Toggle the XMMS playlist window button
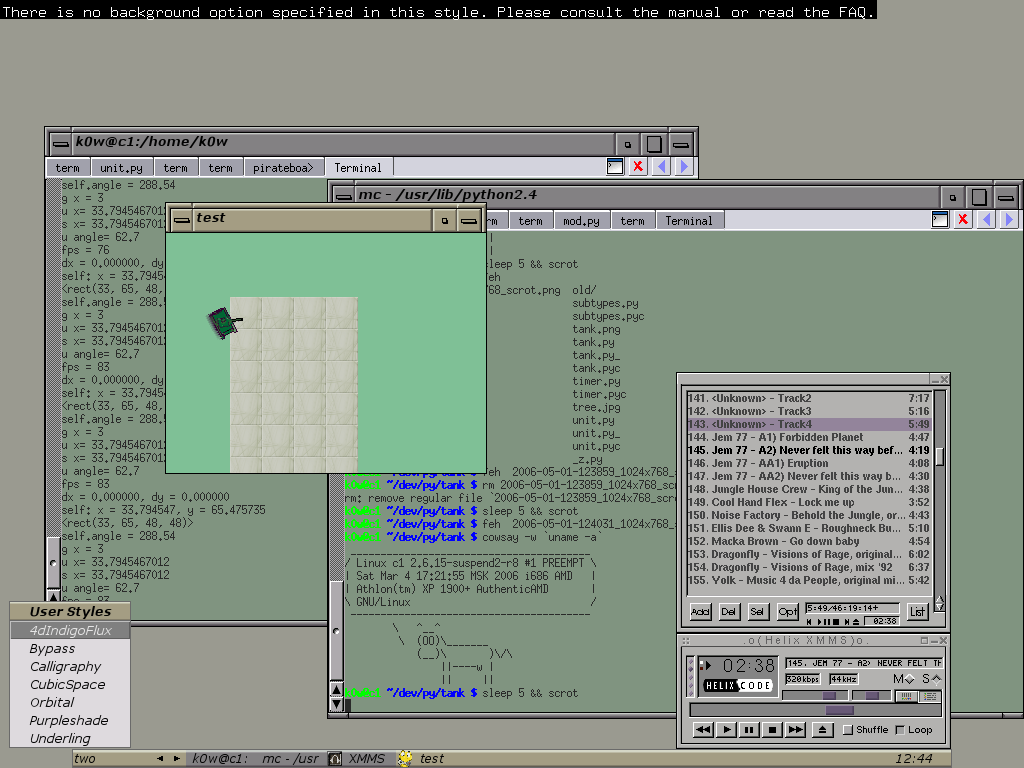 pos(929,696)
